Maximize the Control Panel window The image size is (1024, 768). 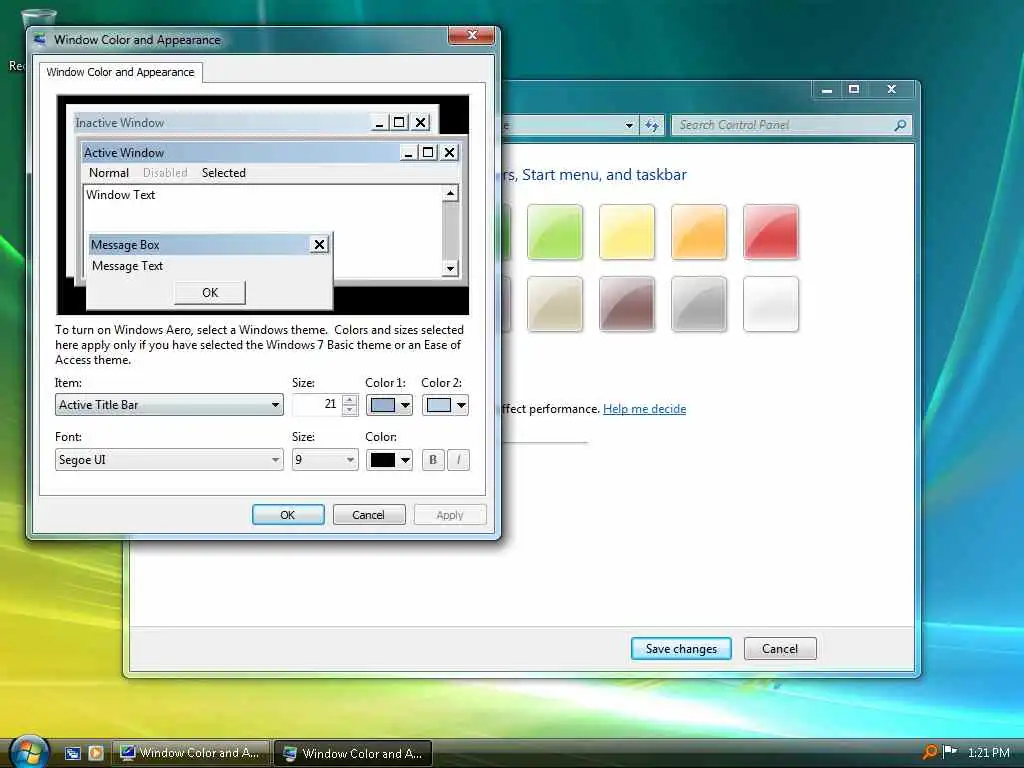pos(854,89)
